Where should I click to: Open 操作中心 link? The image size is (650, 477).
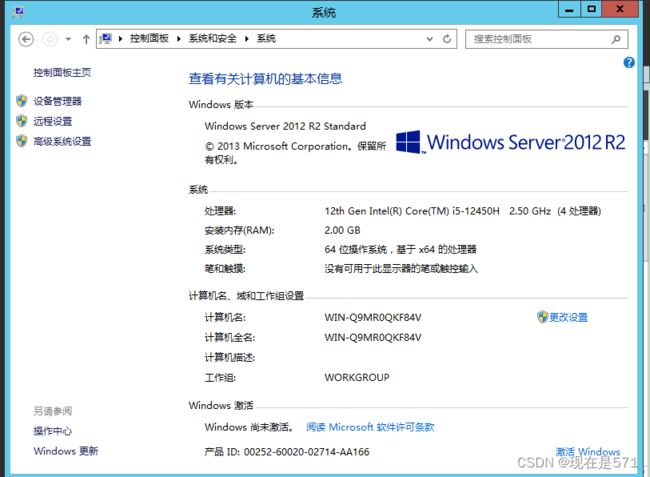point(53,431)
